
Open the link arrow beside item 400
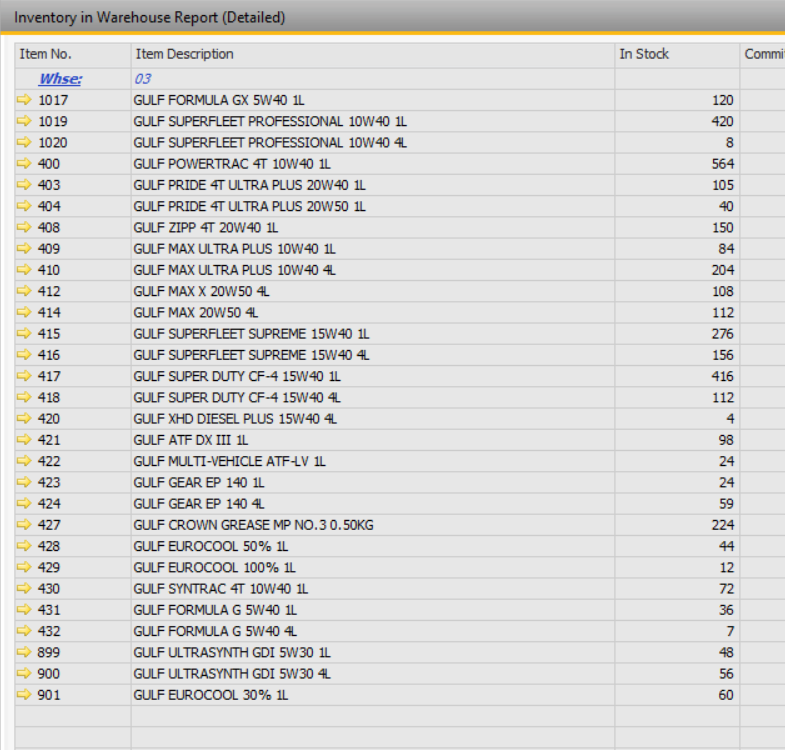tap(25, 164)
